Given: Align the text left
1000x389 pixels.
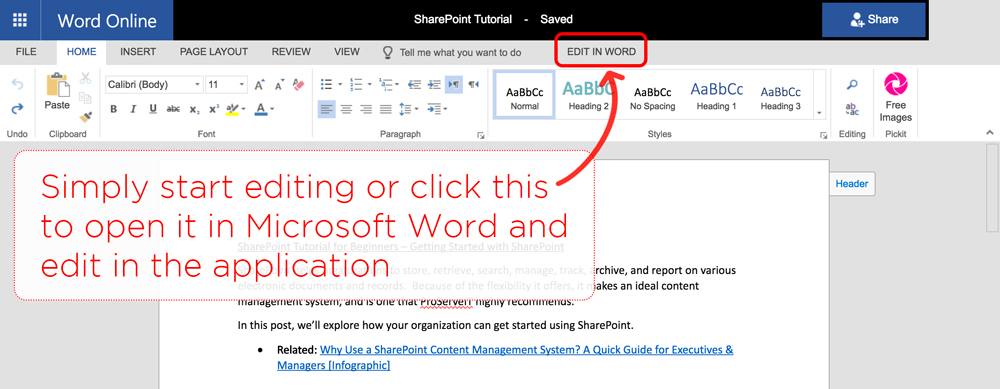Looking at the screenshot, I should pos(327,109).
